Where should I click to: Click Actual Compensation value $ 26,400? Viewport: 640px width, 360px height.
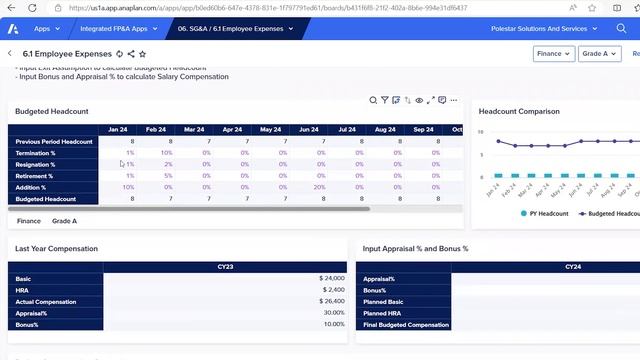[331, 301]
